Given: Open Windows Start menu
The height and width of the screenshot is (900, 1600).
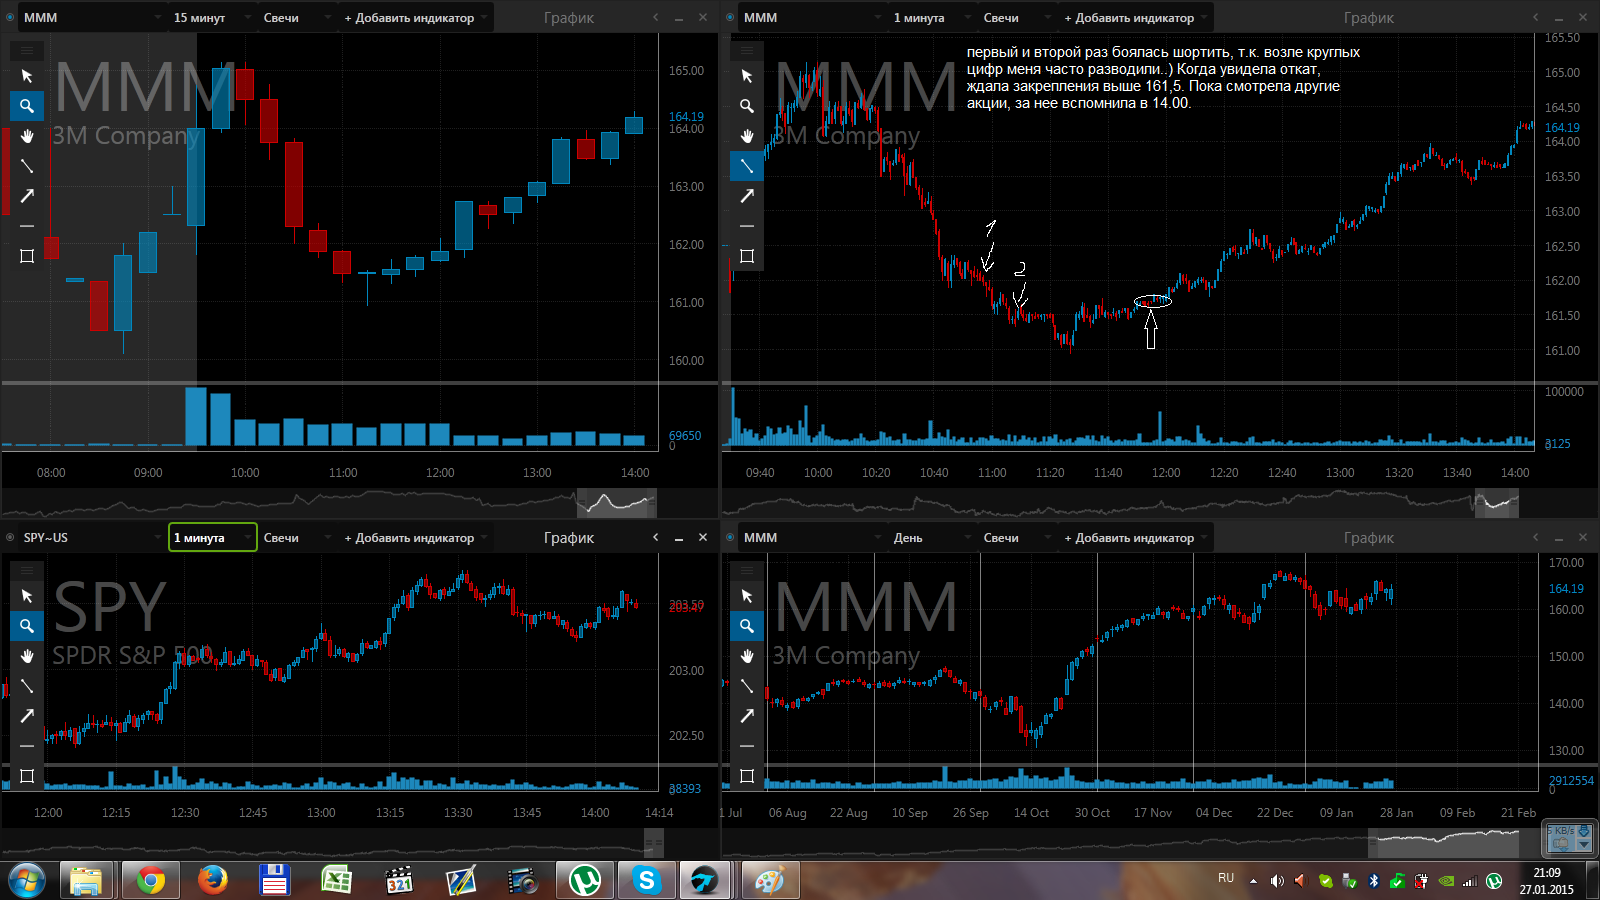Looking at the screenshot, I should tap(27, 881).
